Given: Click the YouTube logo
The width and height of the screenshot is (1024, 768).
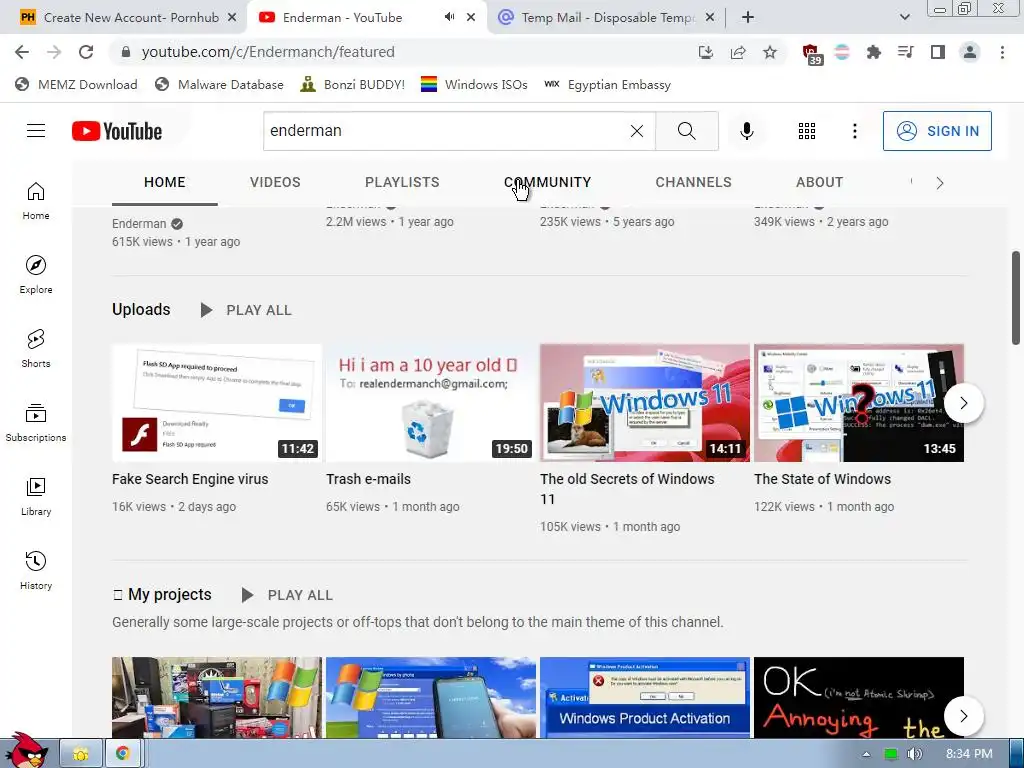Looking at the screenshot, I should click(117, 131).
